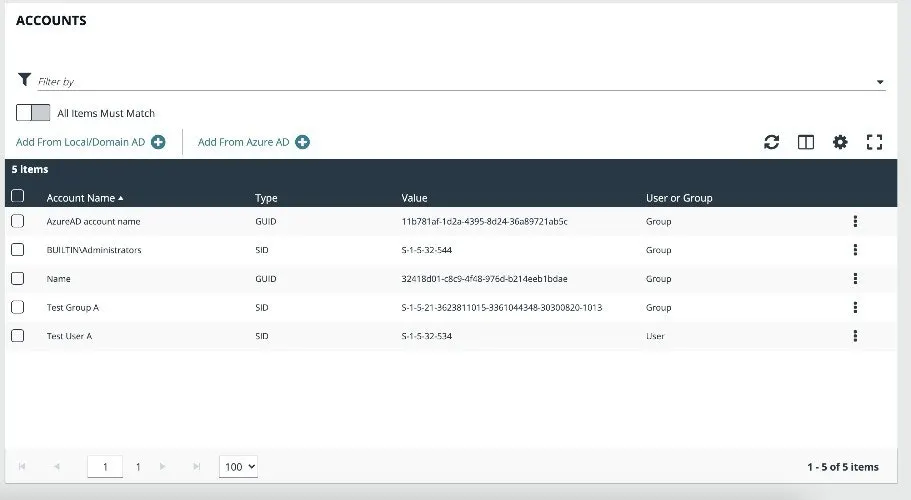This screenshot has width=911, height=500.
Task: Select the Test Group A name
Action: pyautogui.click(x=73, y=307)
